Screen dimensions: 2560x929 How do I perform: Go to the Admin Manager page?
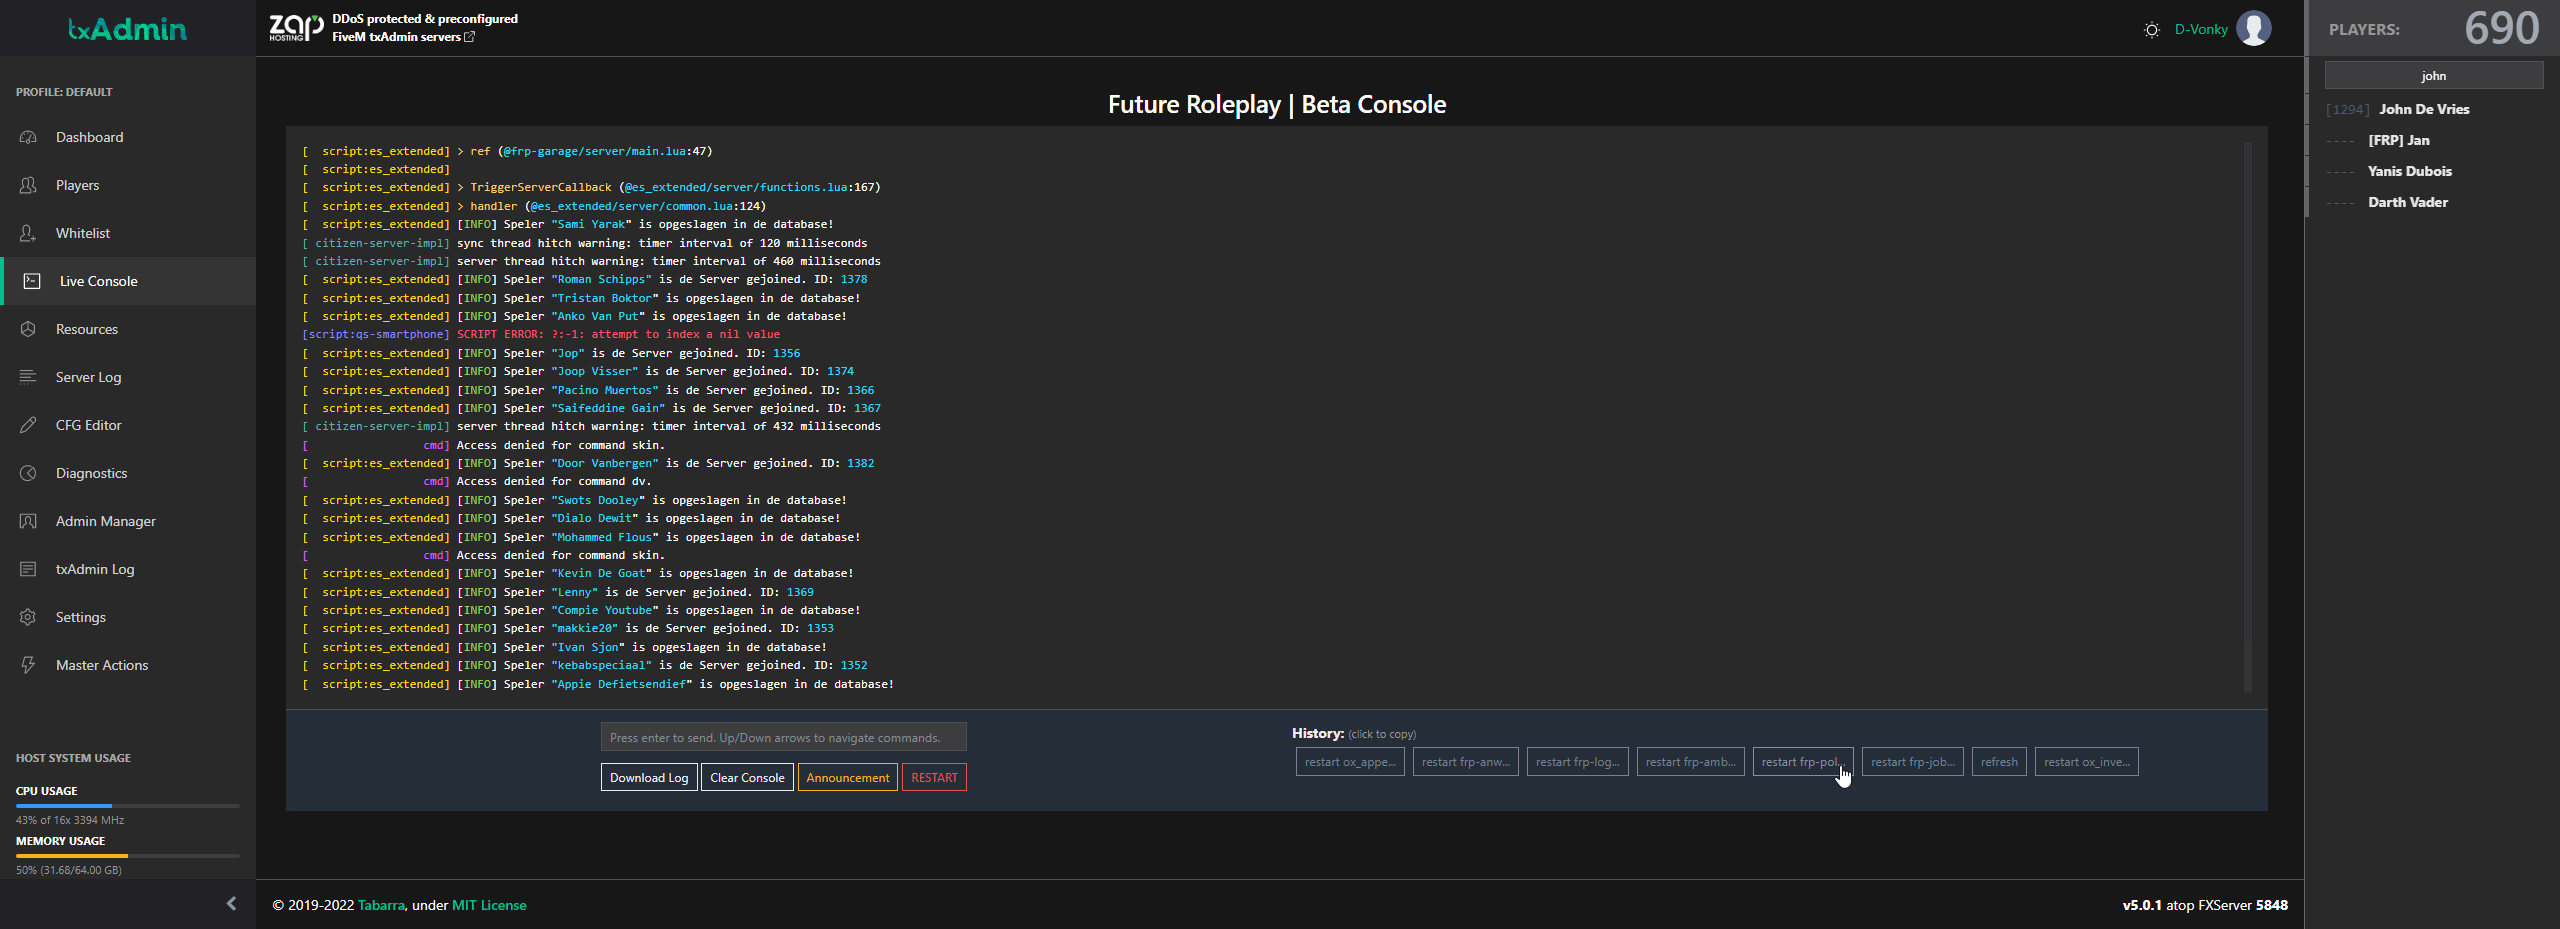(x=105, y=521)
